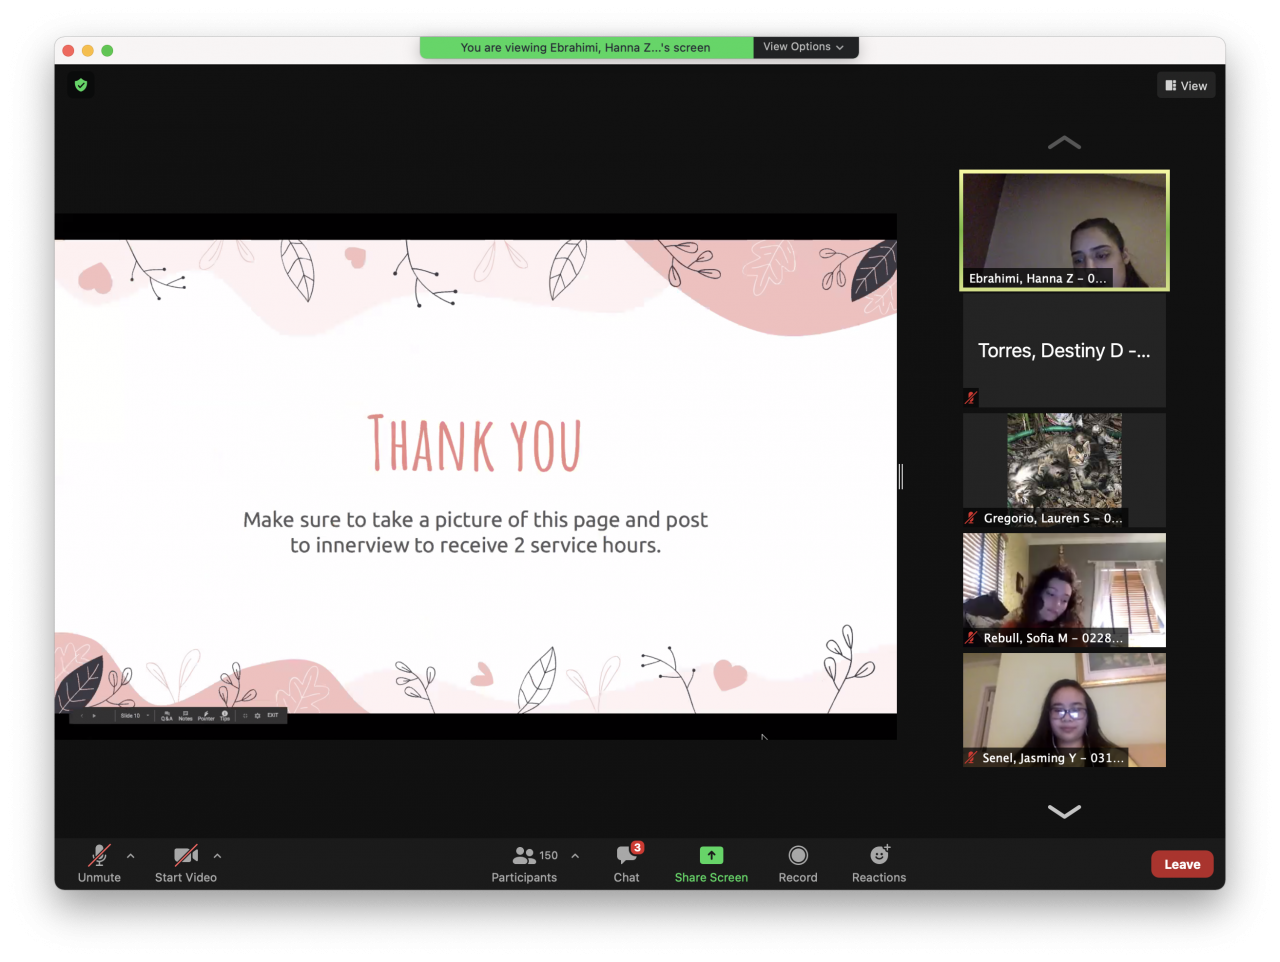Click the green Share Screen icon
The width and height of the screenshot is (1280, 962).
pyautogui.click(x=711, y=856)
